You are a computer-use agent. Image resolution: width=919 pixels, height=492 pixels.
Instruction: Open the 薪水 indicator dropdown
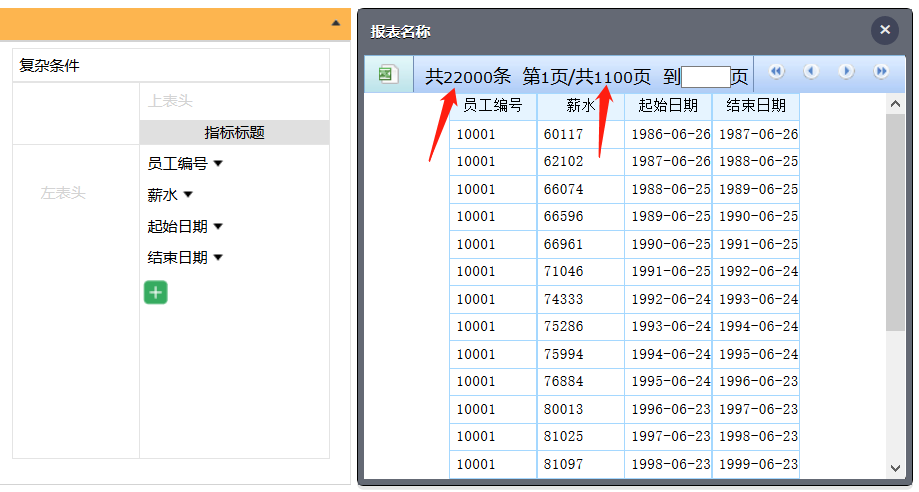point(188,195)
